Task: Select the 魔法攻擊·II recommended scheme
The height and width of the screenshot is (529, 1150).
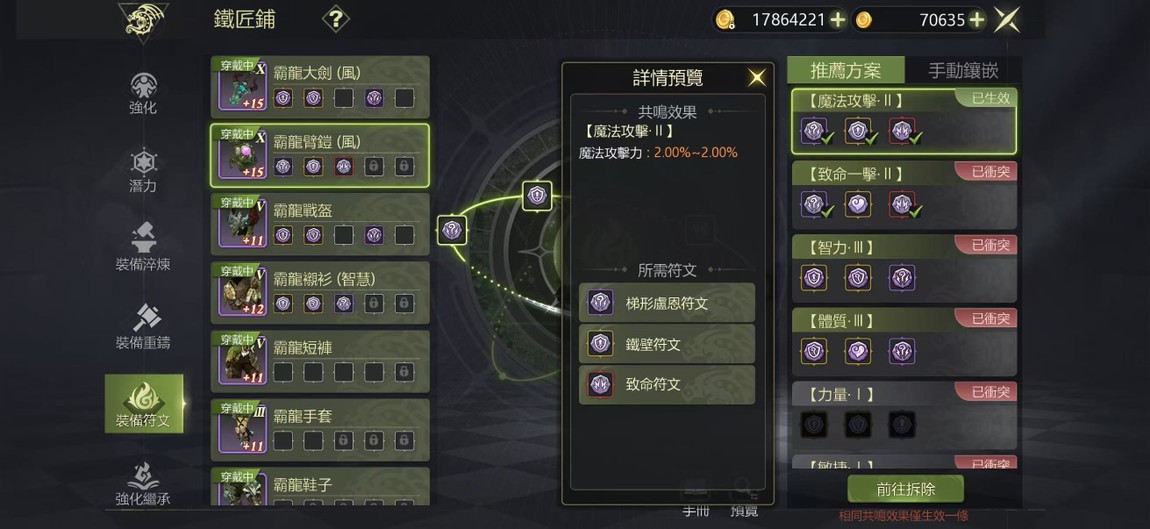Action: click(x=904, y=121)
